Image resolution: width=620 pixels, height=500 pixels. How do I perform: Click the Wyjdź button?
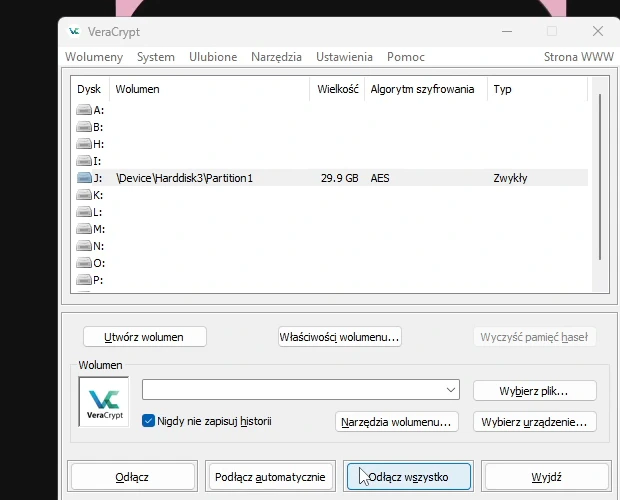pyautogui.click(x=546, y=477)
